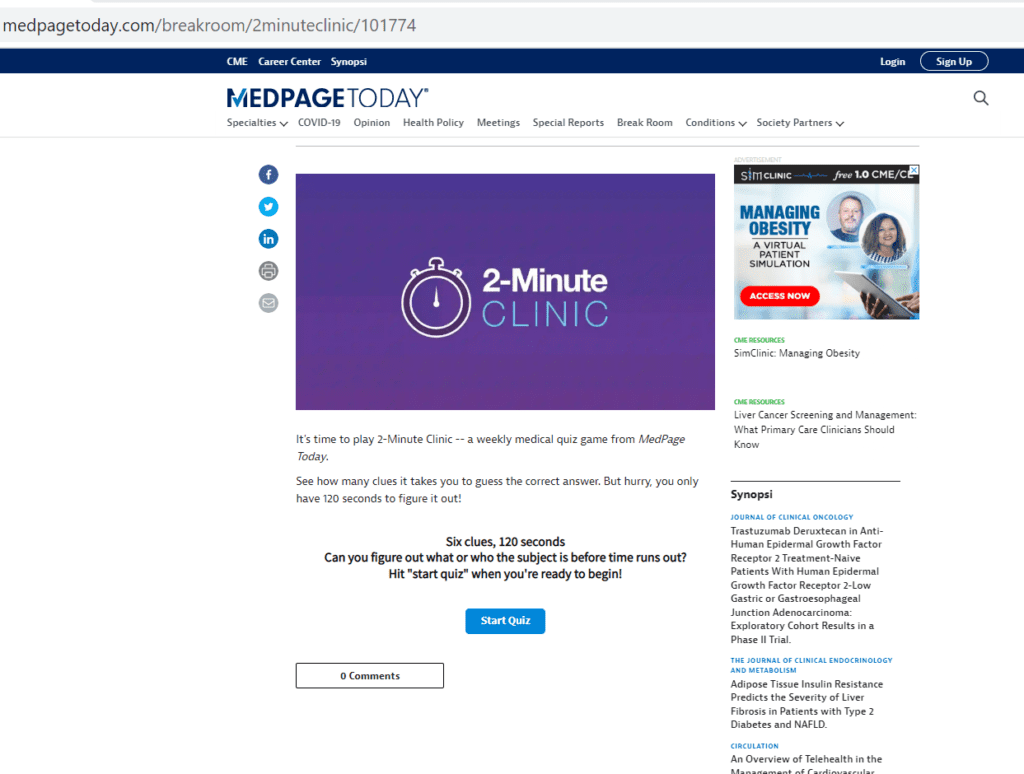1024x774 pixels.
Task: Close the SimClinic ad with X
Action: coord(914,170)
